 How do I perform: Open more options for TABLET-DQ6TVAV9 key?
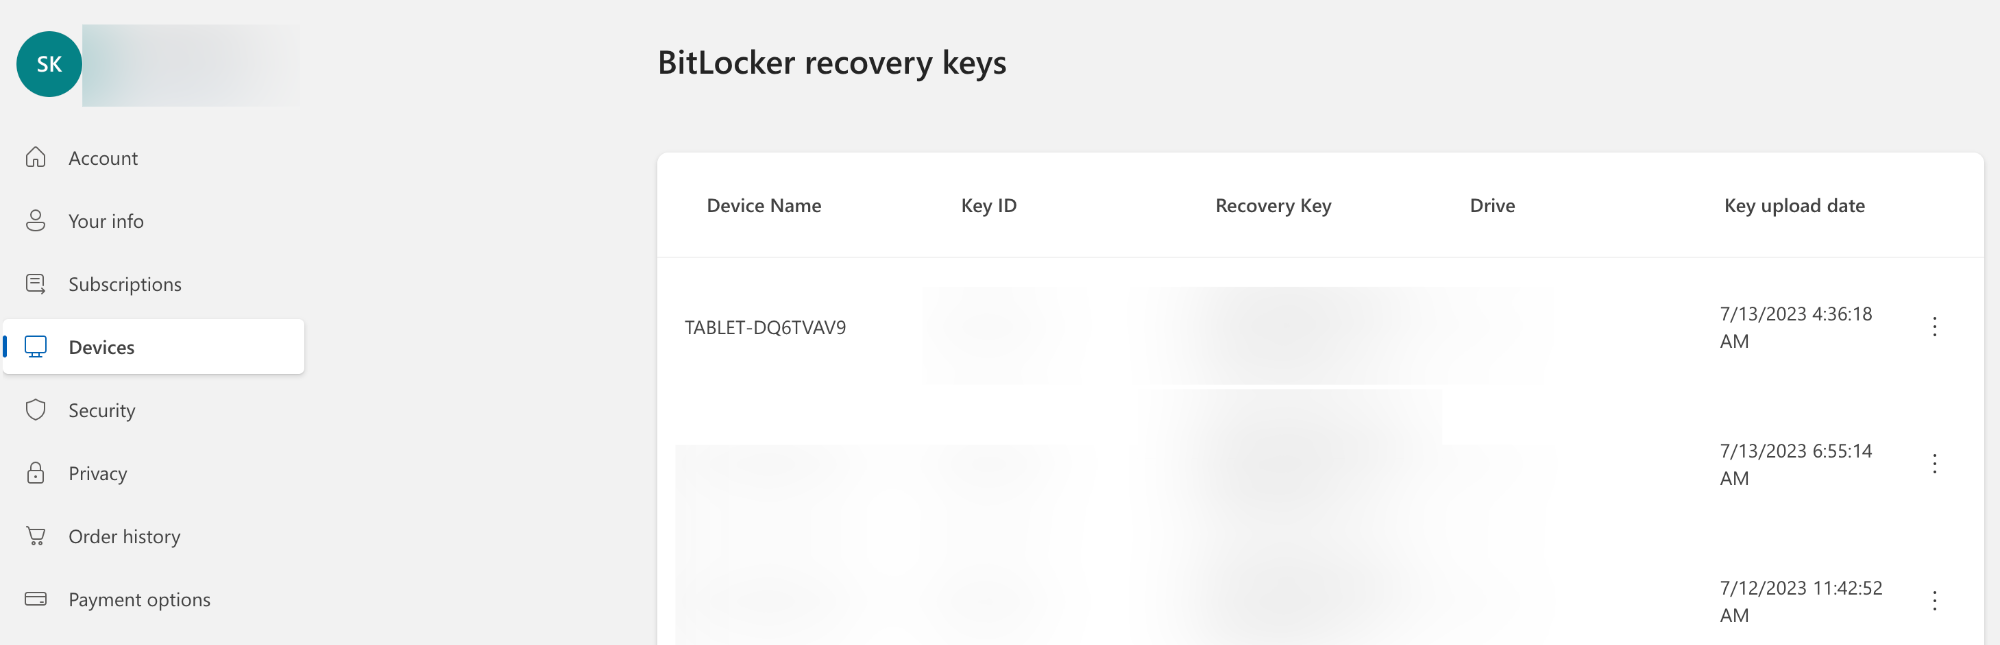coord(1935,327)
